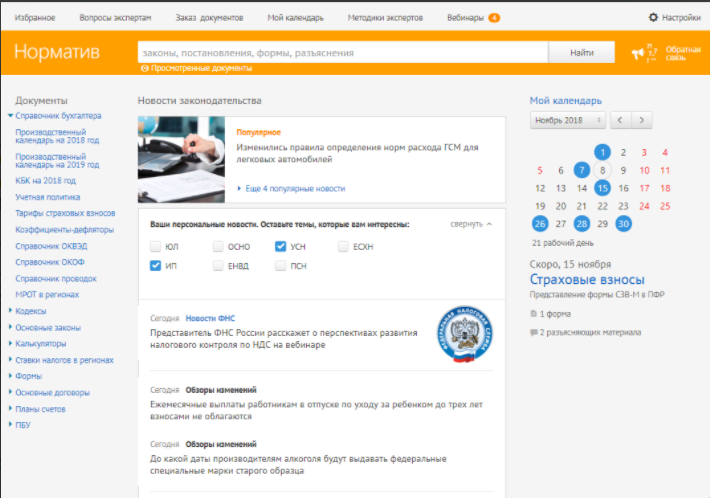The image size is (710, 498).
Task: Open Тарифы страховых взносов link
Action: pos(65,213)
